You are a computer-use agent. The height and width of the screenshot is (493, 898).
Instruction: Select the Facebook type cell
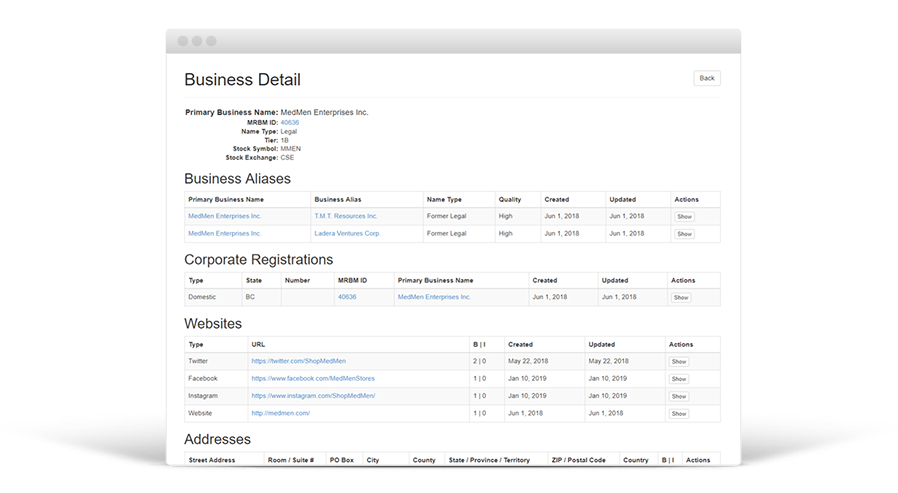pyautogui.click(x=203, y=378)
